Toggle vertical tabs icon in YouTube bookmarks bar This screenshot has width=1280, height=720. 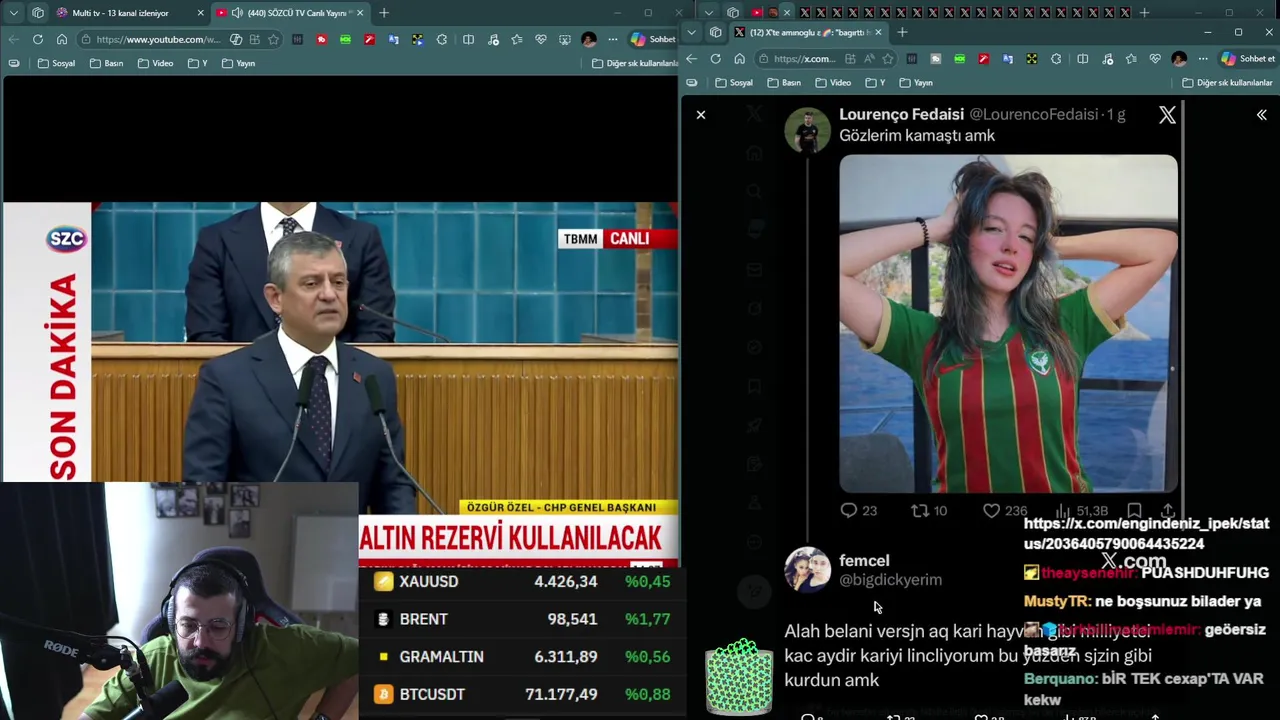[x=13, y=63]
